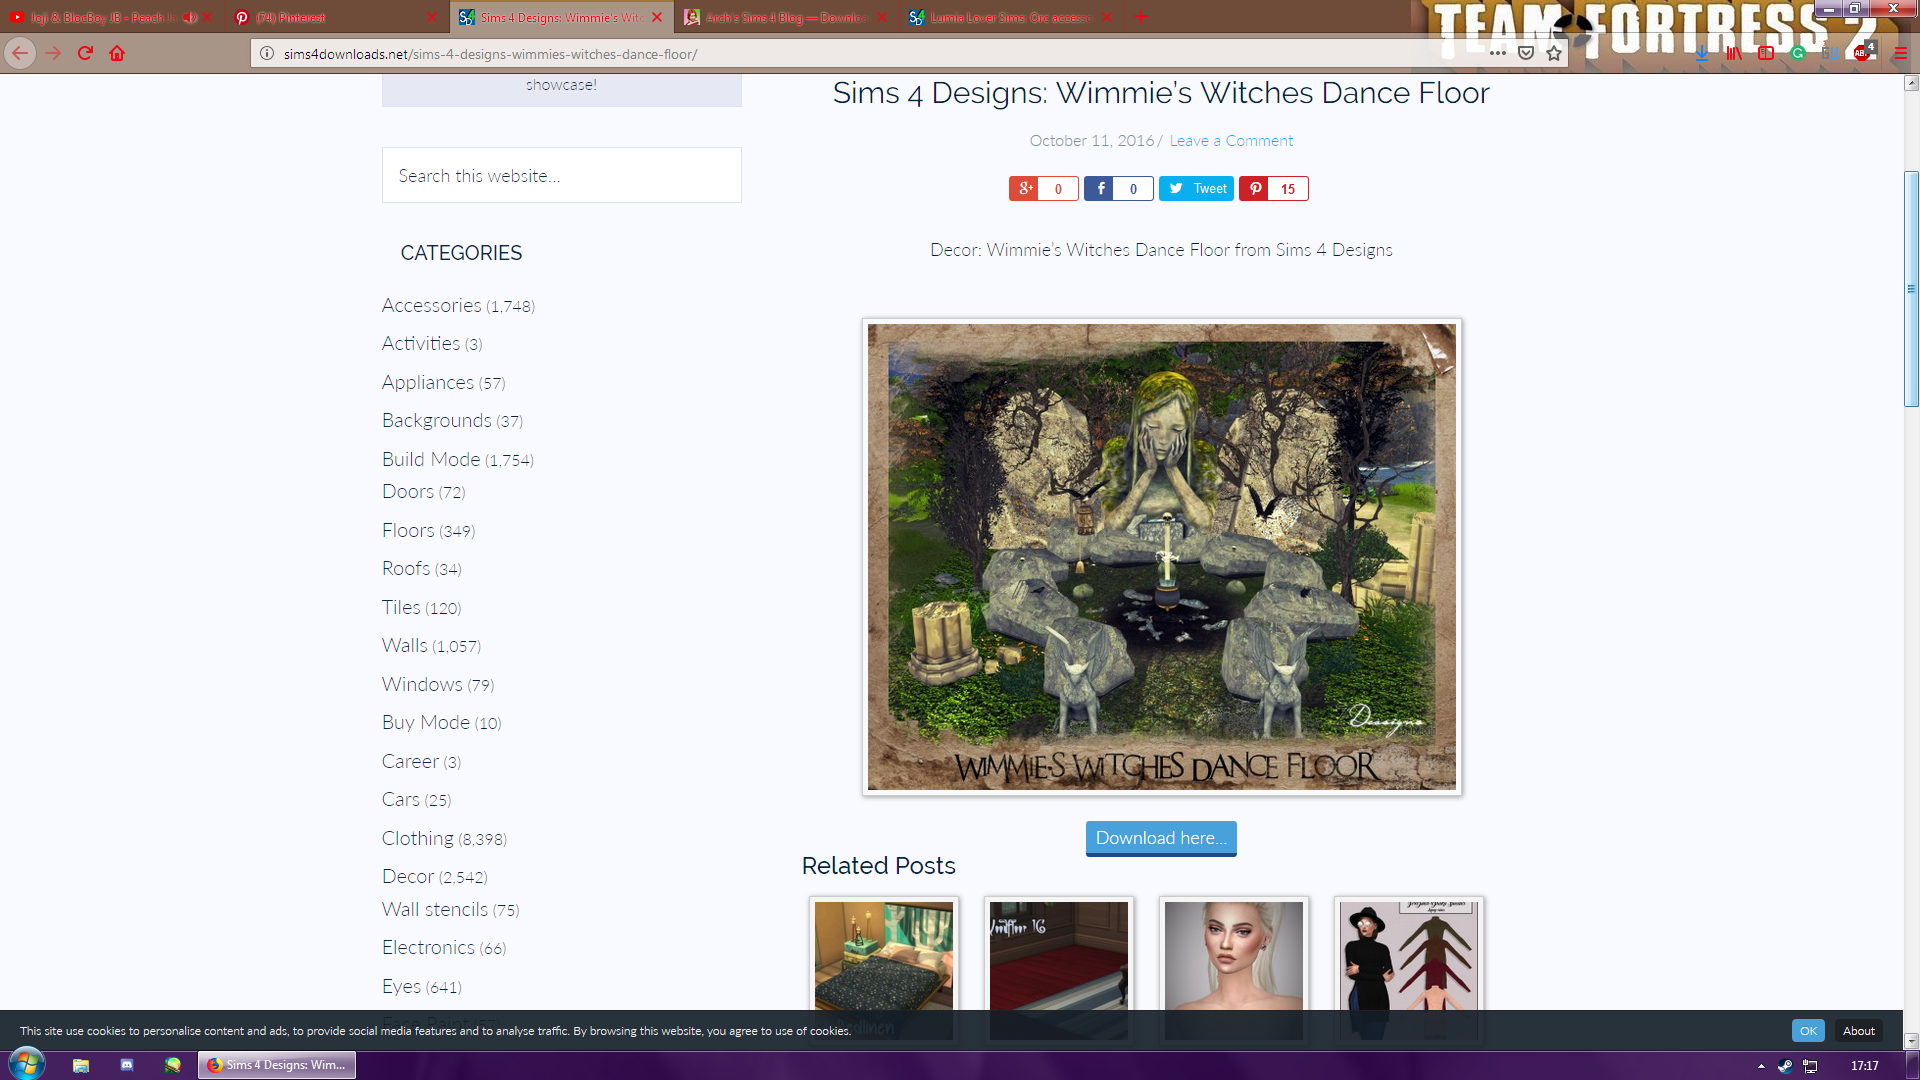
Task: Reload the page with the refresh icon
Action: (x=86, y=53)
